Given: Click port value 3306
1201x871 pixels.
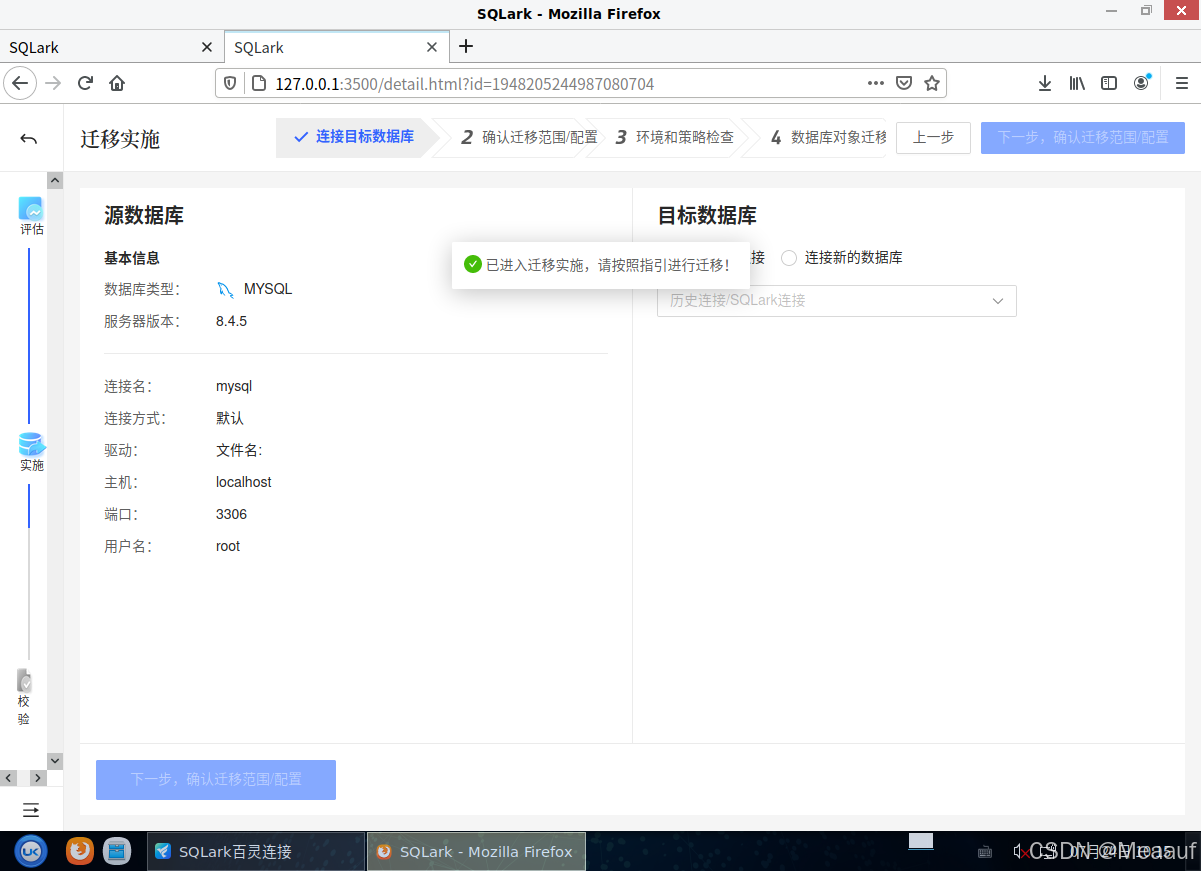Looking at the screenshot, I should (x=231, y=514).
